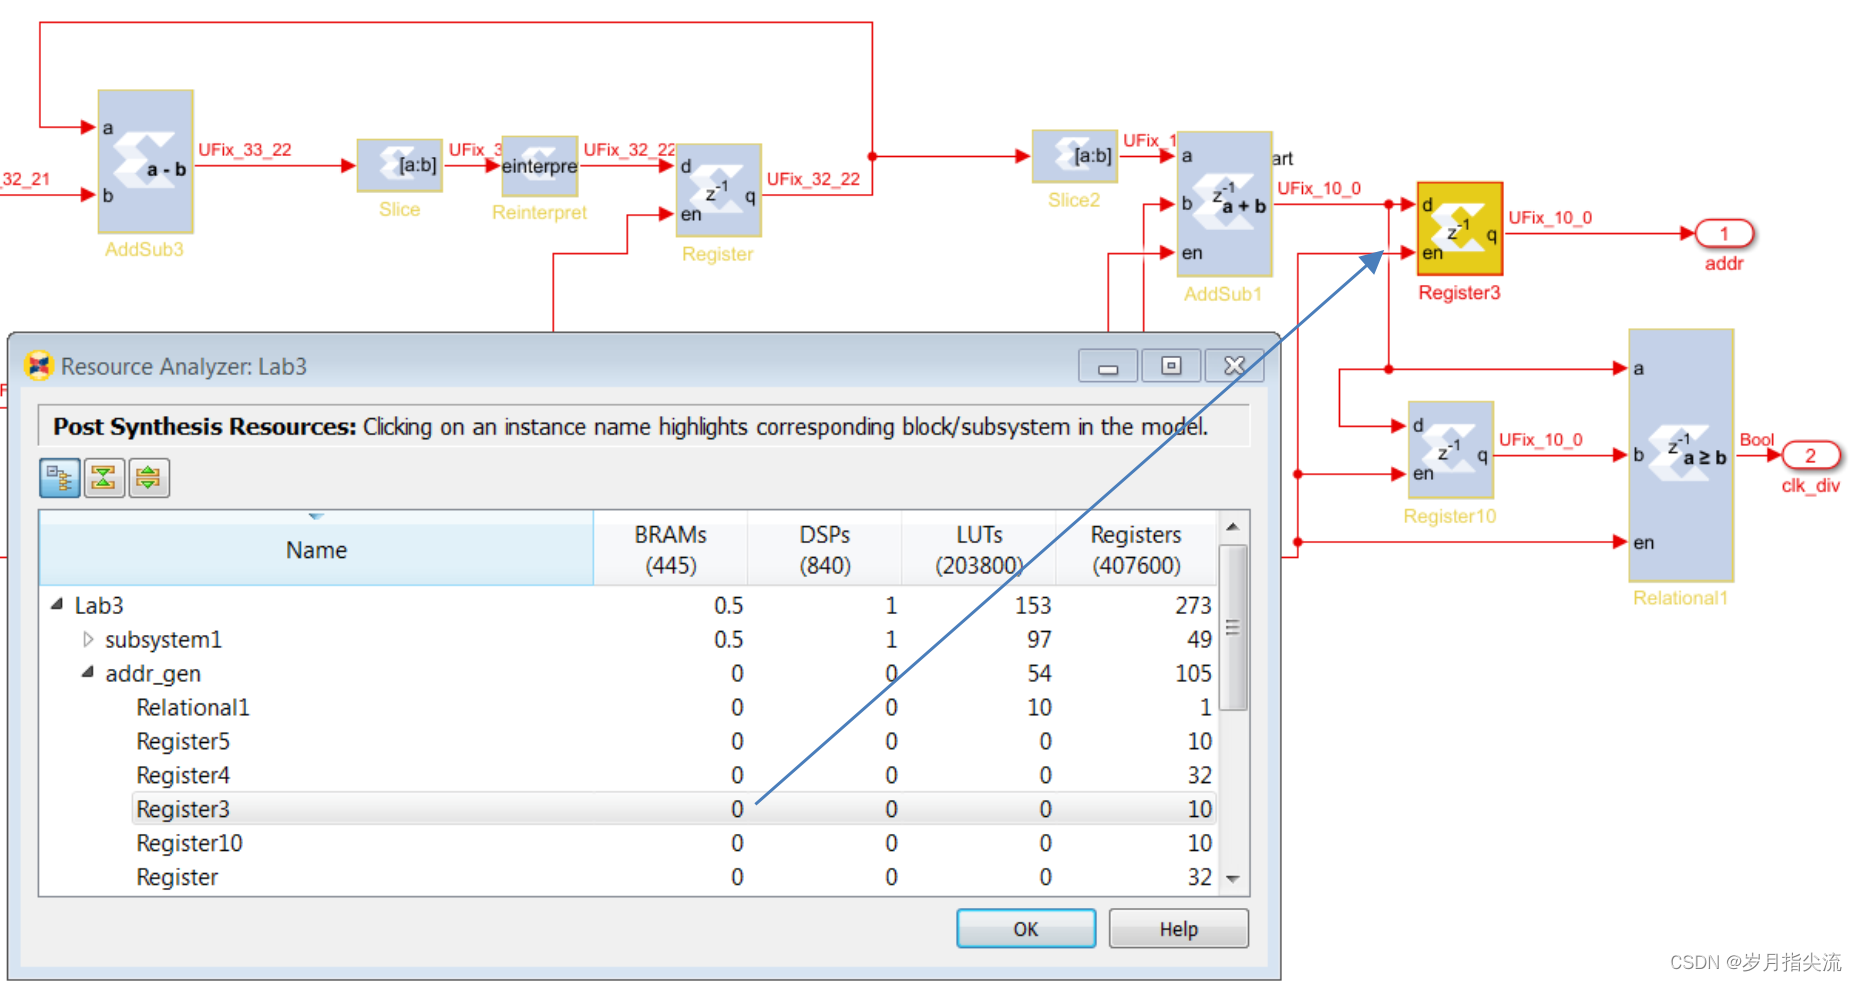Screen dimensions: 1857x981
Task: Close the Resource Analyzer dialog
Action: tap(1235, 366)
